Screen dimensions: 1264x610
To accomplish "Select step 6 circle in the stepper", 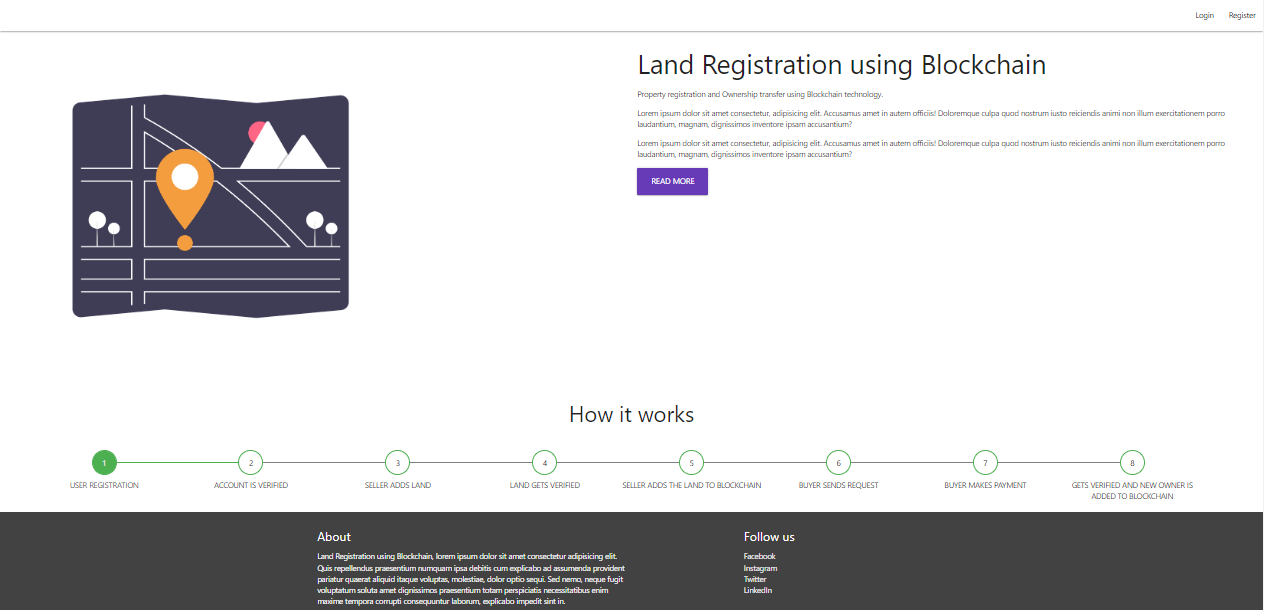I will pyautogui.click(x=839, y=462).
